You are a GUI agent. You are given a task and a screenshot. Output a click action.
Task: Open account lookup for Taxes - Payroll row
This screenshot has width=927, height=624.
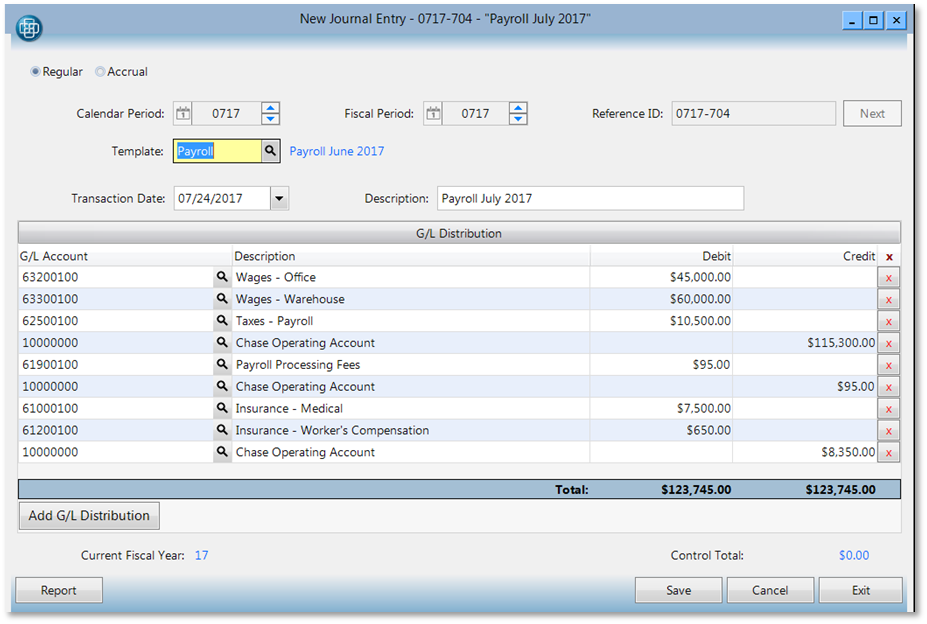coord(221,321)
